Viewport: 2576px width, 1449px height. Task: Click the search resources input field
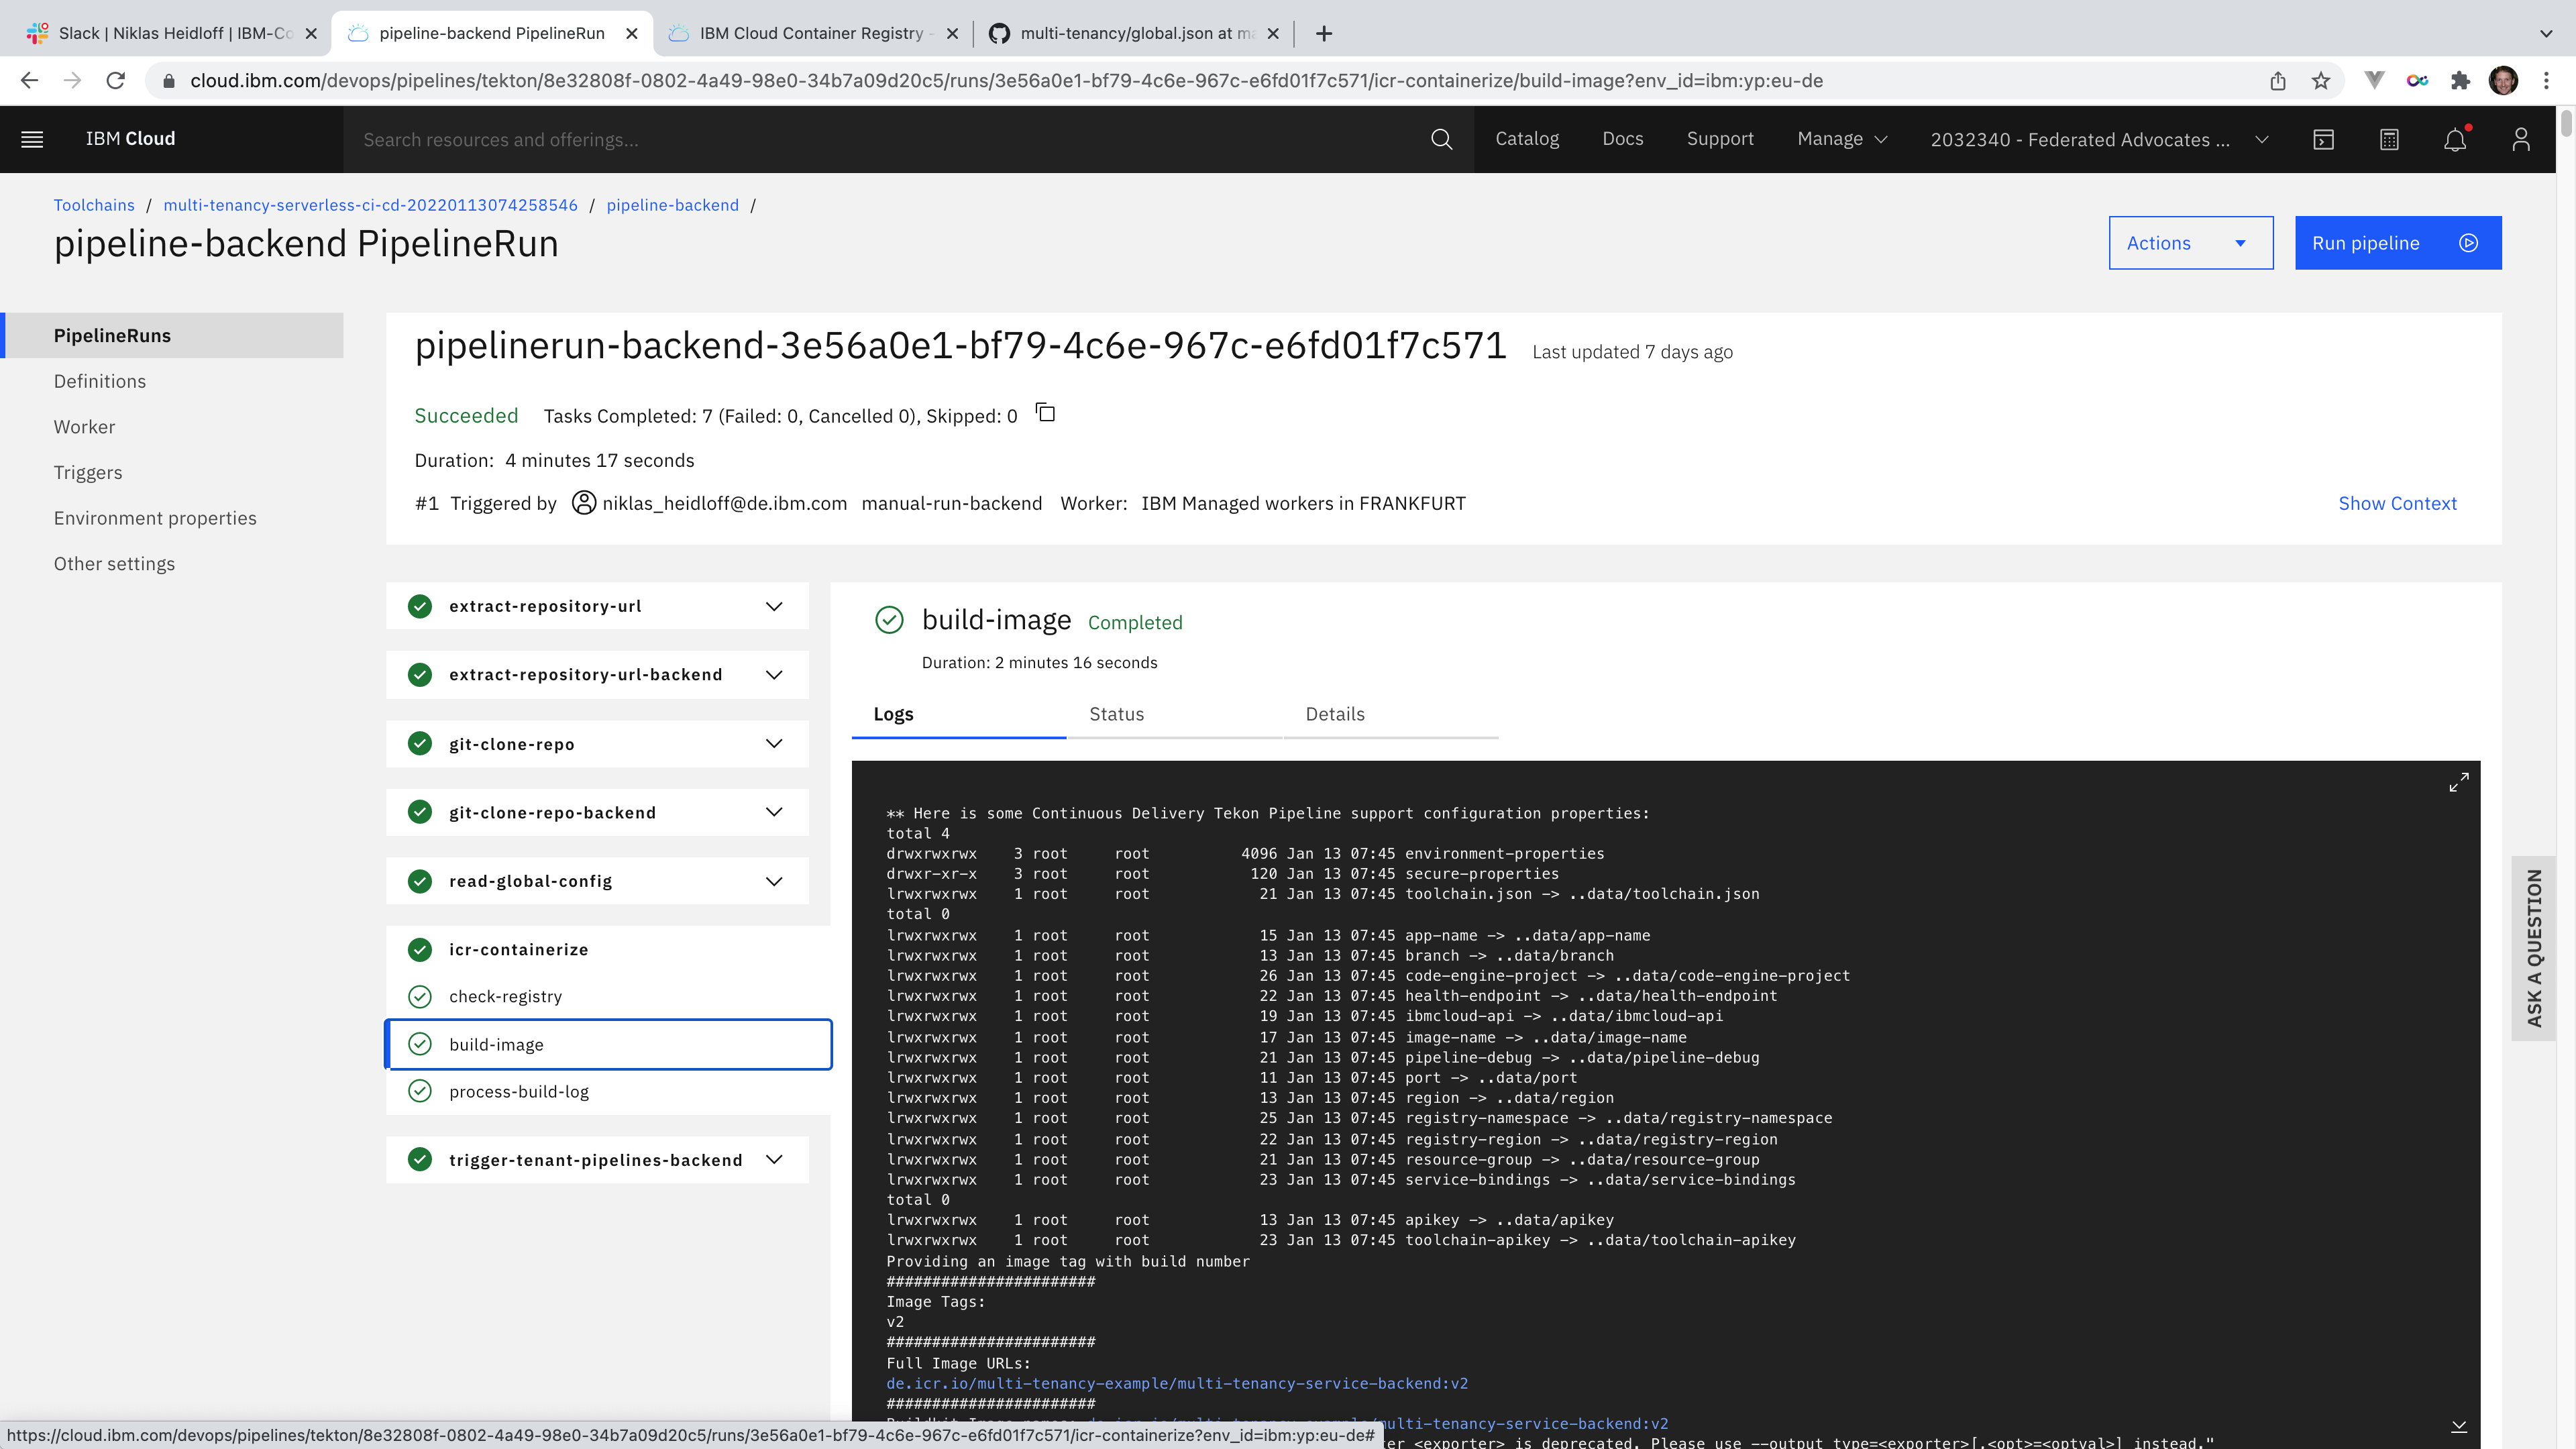pos(880,139)
